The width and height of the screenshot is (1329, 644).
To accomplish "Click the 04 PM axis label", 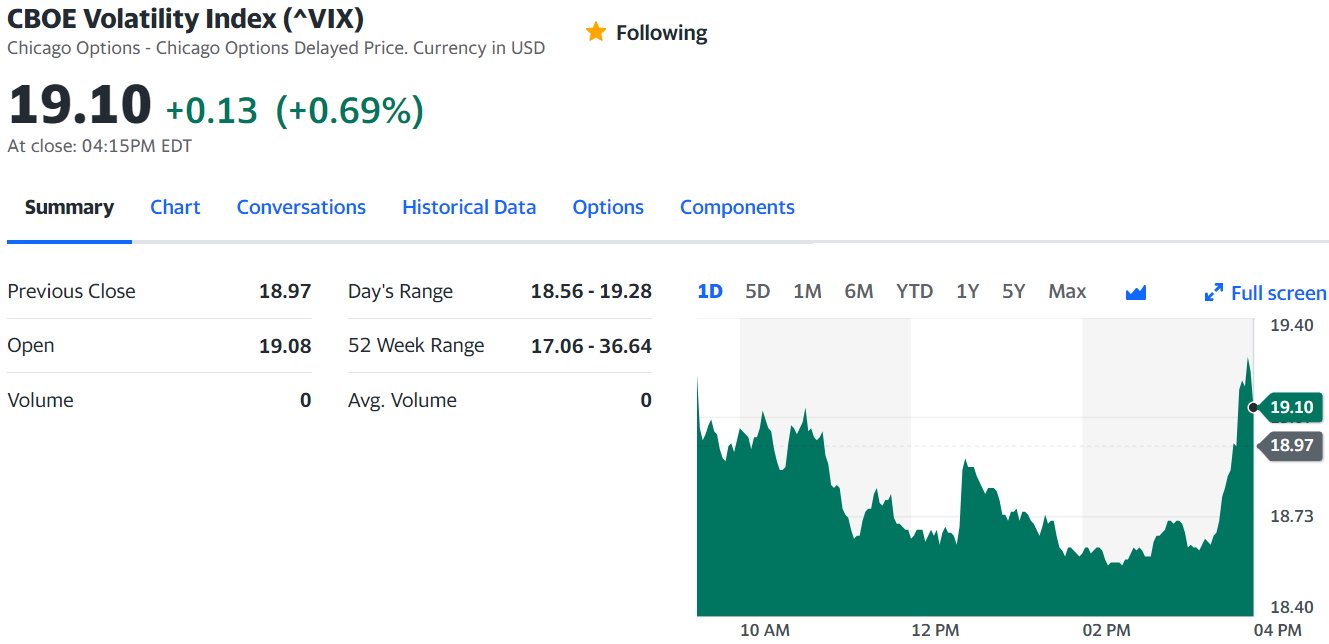I will pos(1277,630).
